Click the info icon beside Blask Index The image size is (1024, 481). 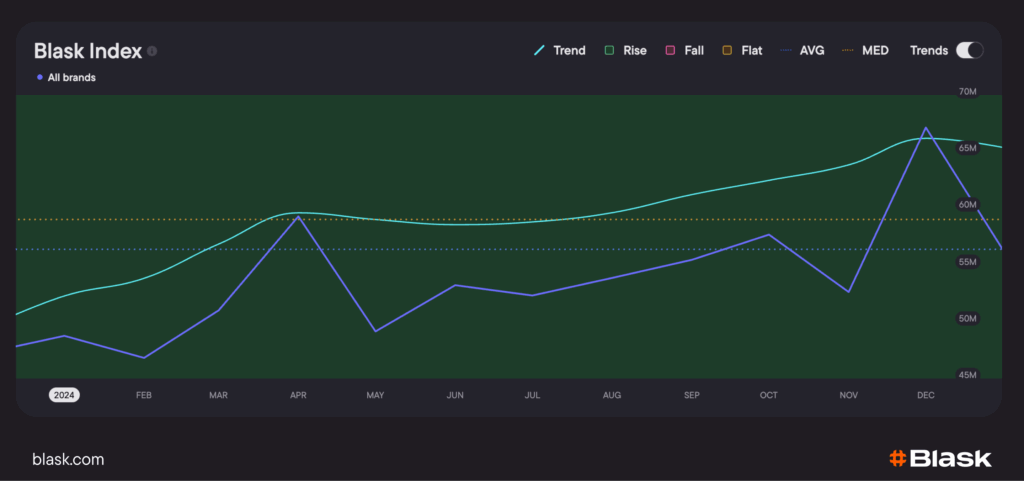coord(152,51)
